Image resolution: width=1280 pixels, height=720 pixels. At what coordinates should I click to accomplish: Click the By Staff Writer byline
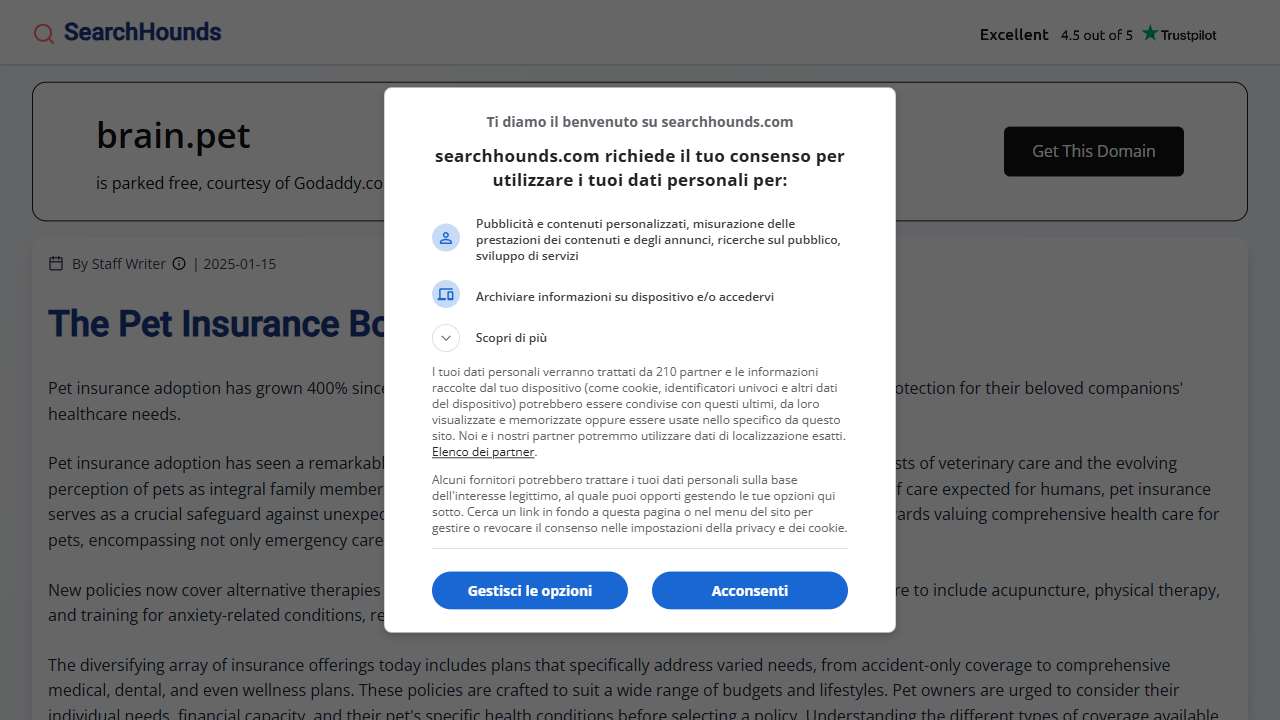click(x=119, y=264)
